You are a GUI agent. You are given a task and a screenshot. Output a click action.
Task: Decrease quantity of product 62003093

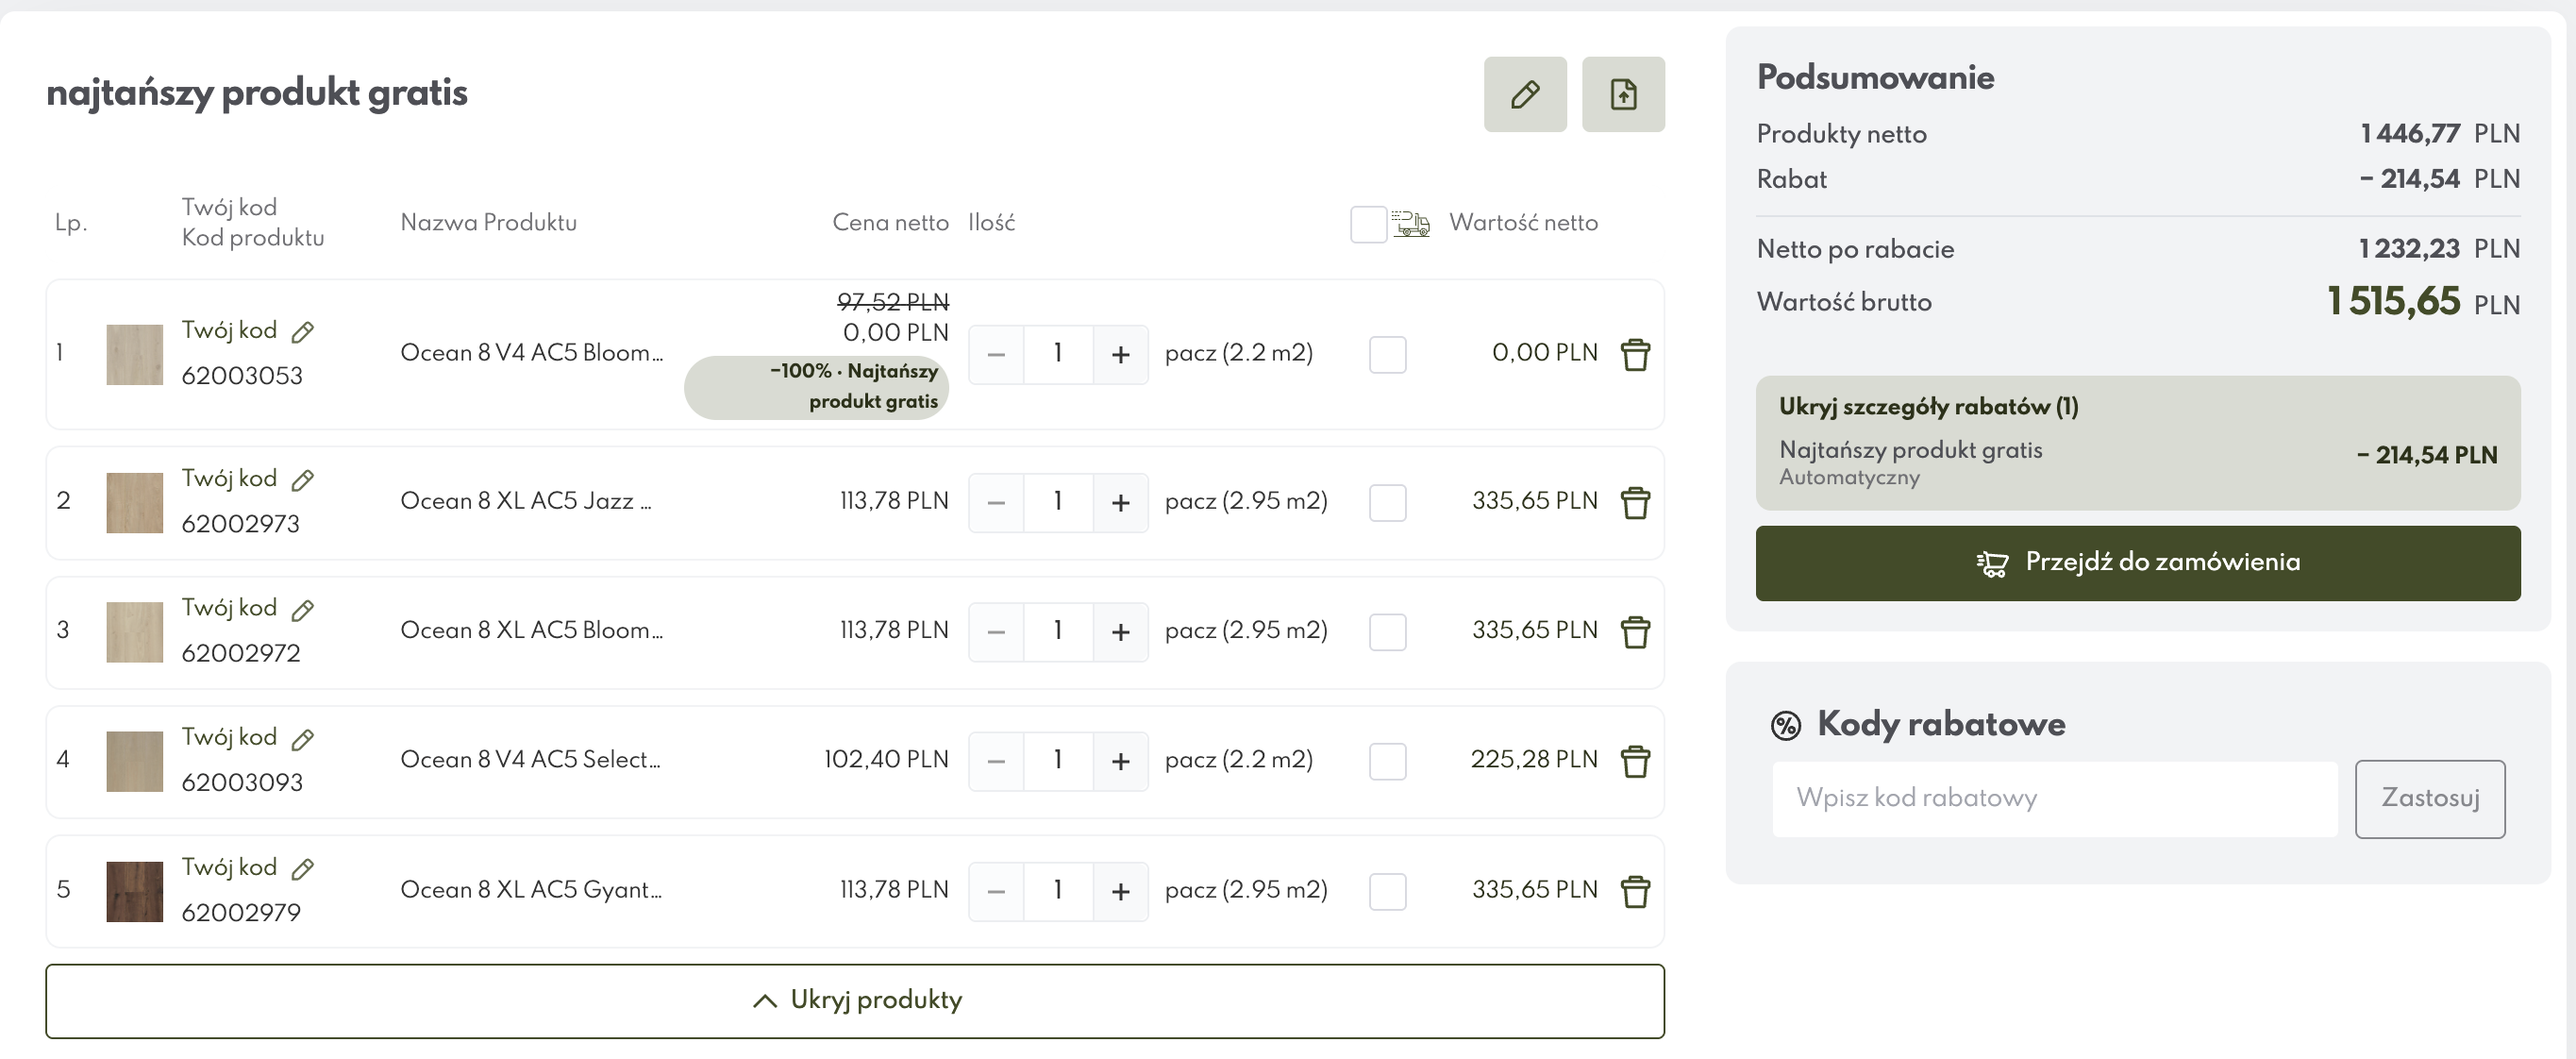(x=996, y=761)
